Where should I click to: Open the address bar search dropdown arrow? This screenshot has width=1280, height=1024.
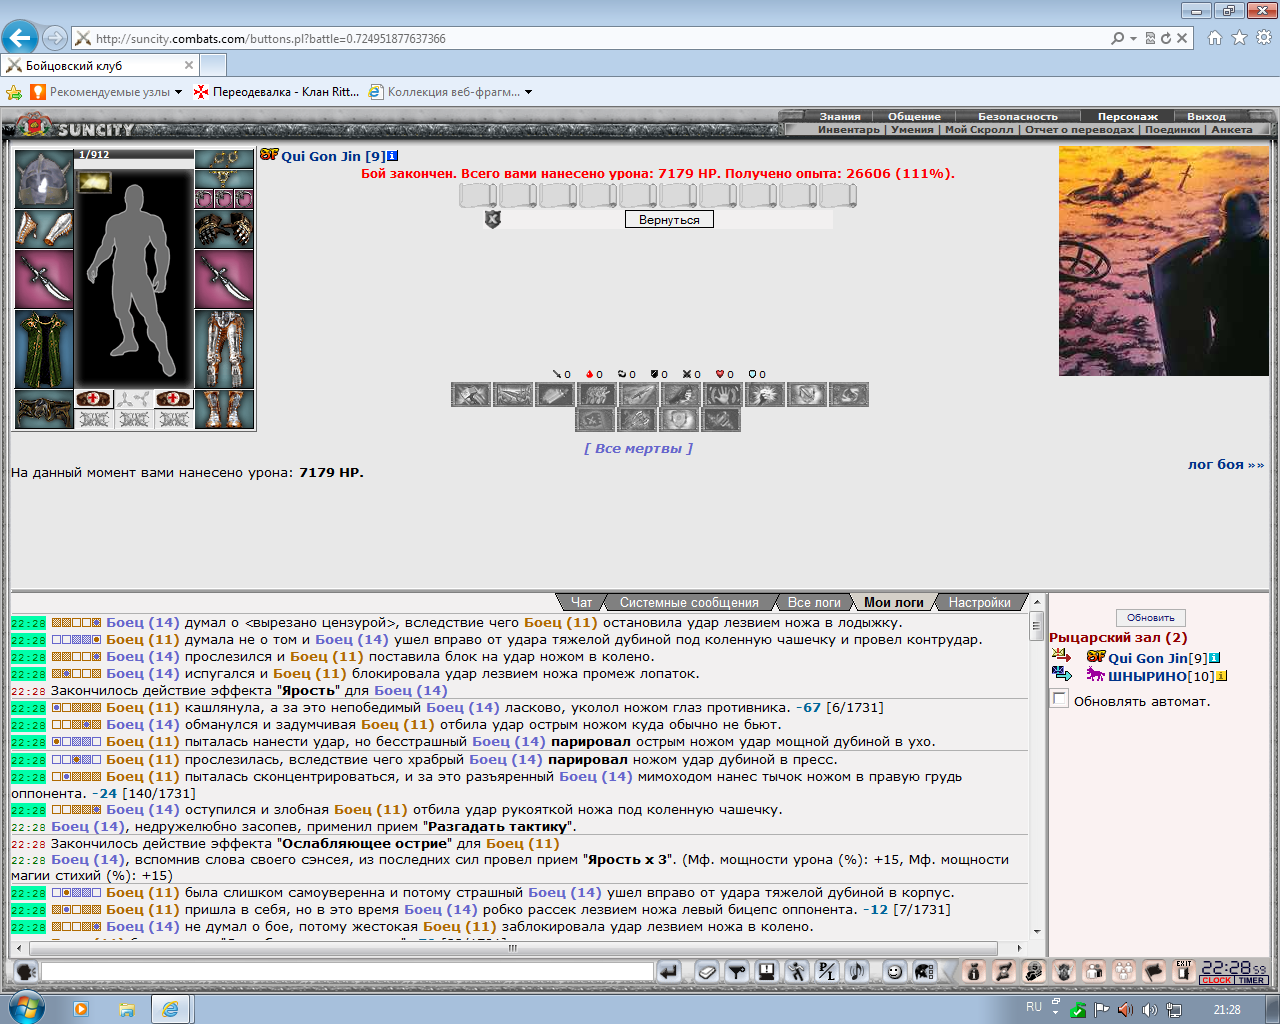[1133, 38]
